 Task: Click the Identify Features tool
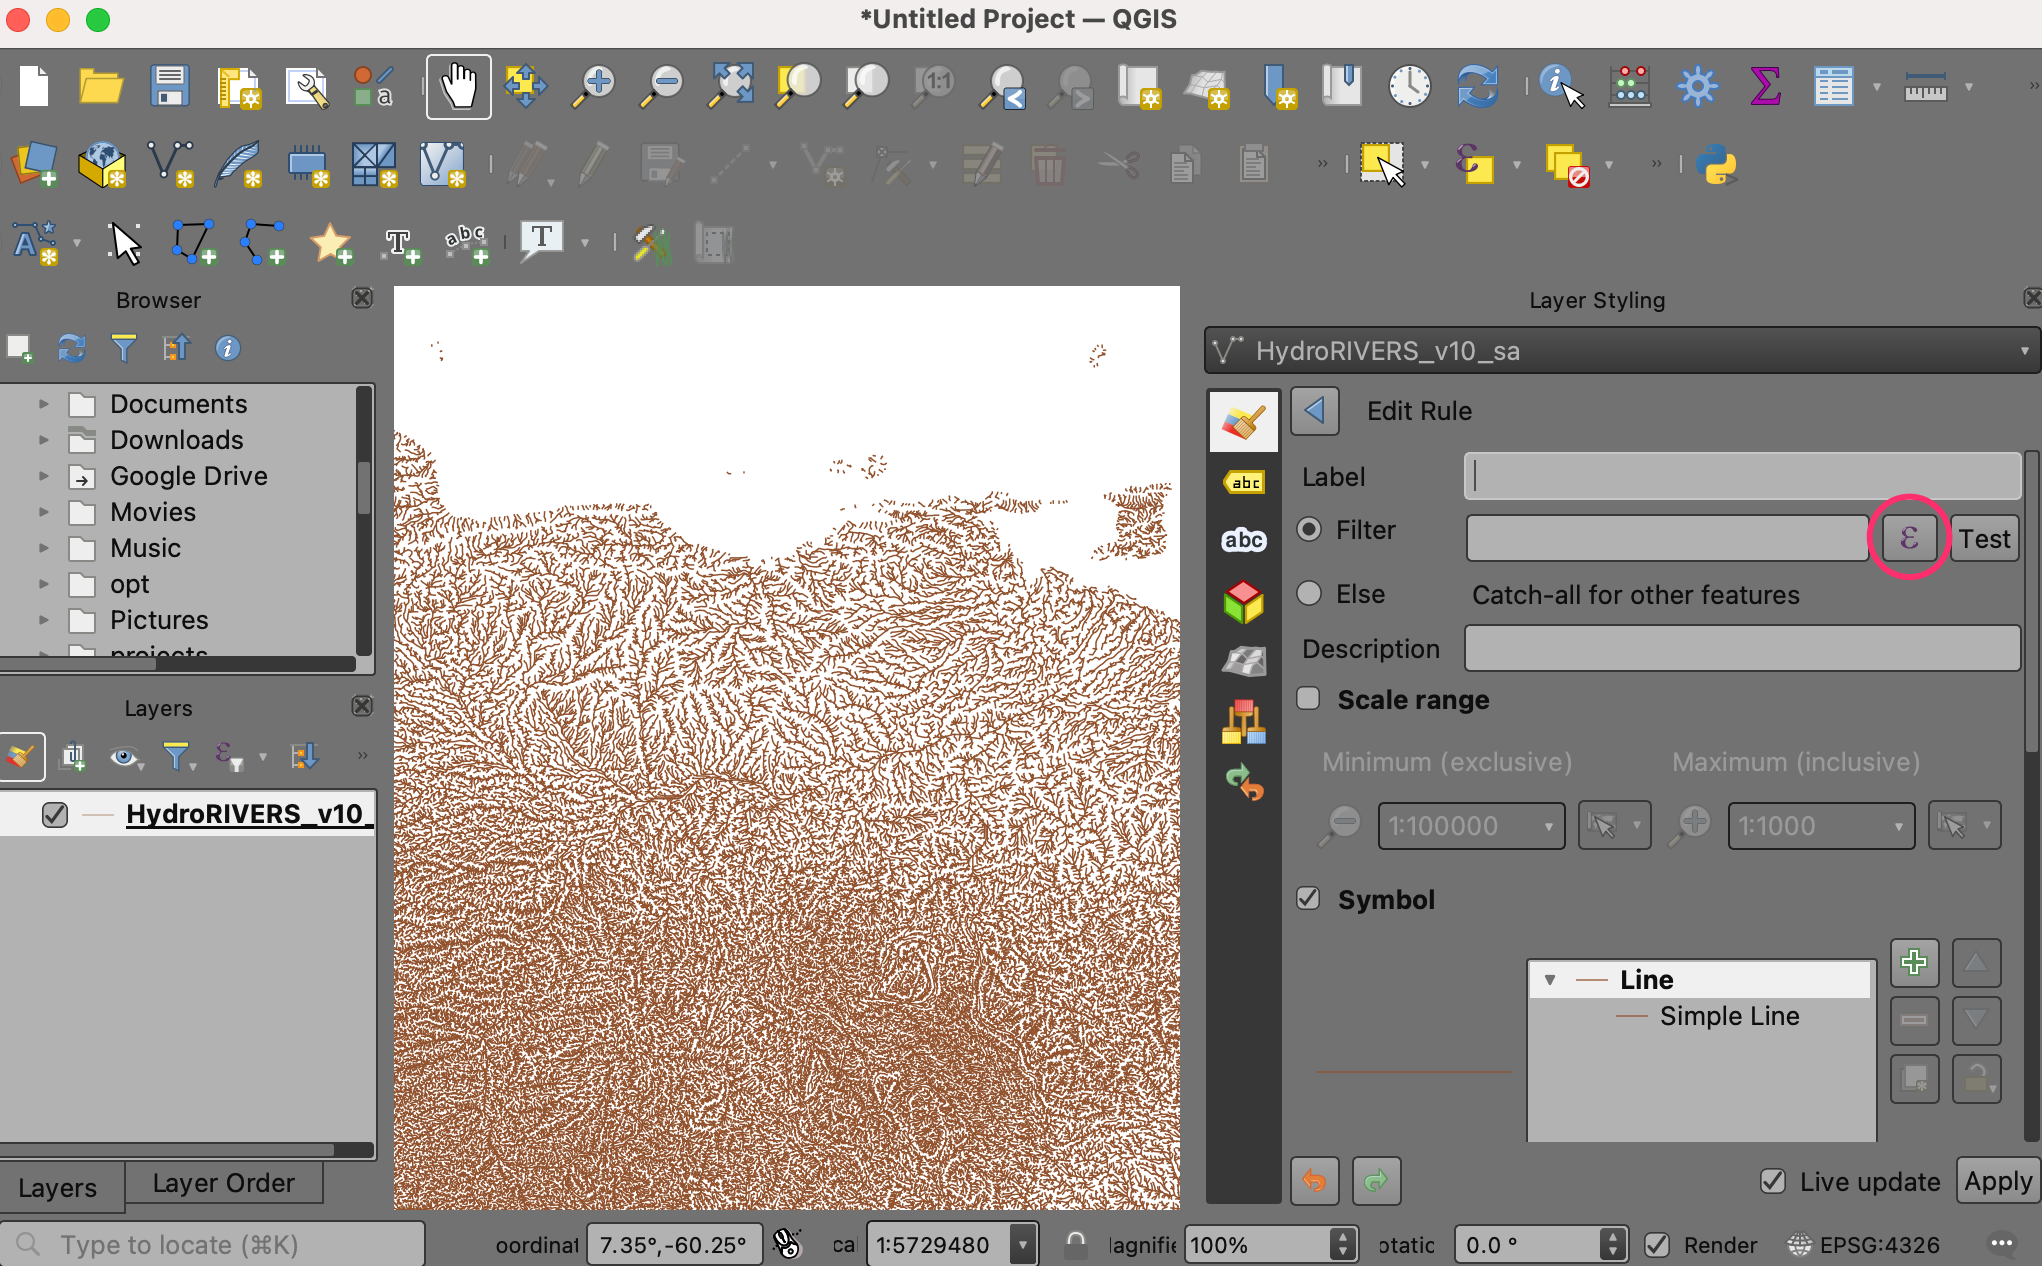(1560, 87)
